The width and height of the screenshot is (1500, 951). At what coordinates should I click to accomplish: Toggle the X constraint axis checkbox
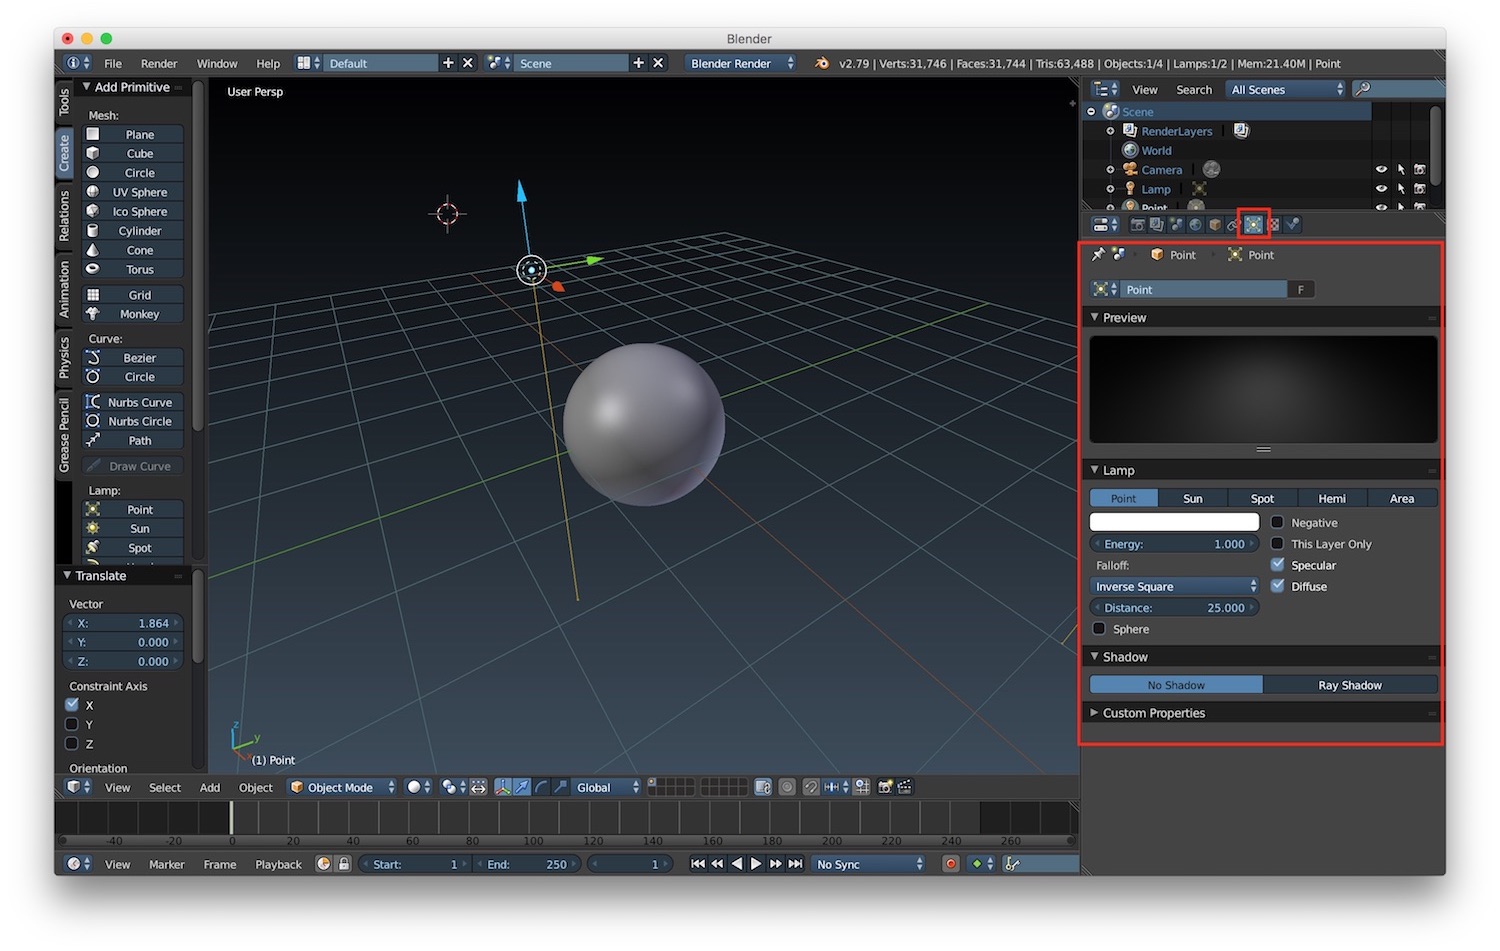(x=72, y=705)
